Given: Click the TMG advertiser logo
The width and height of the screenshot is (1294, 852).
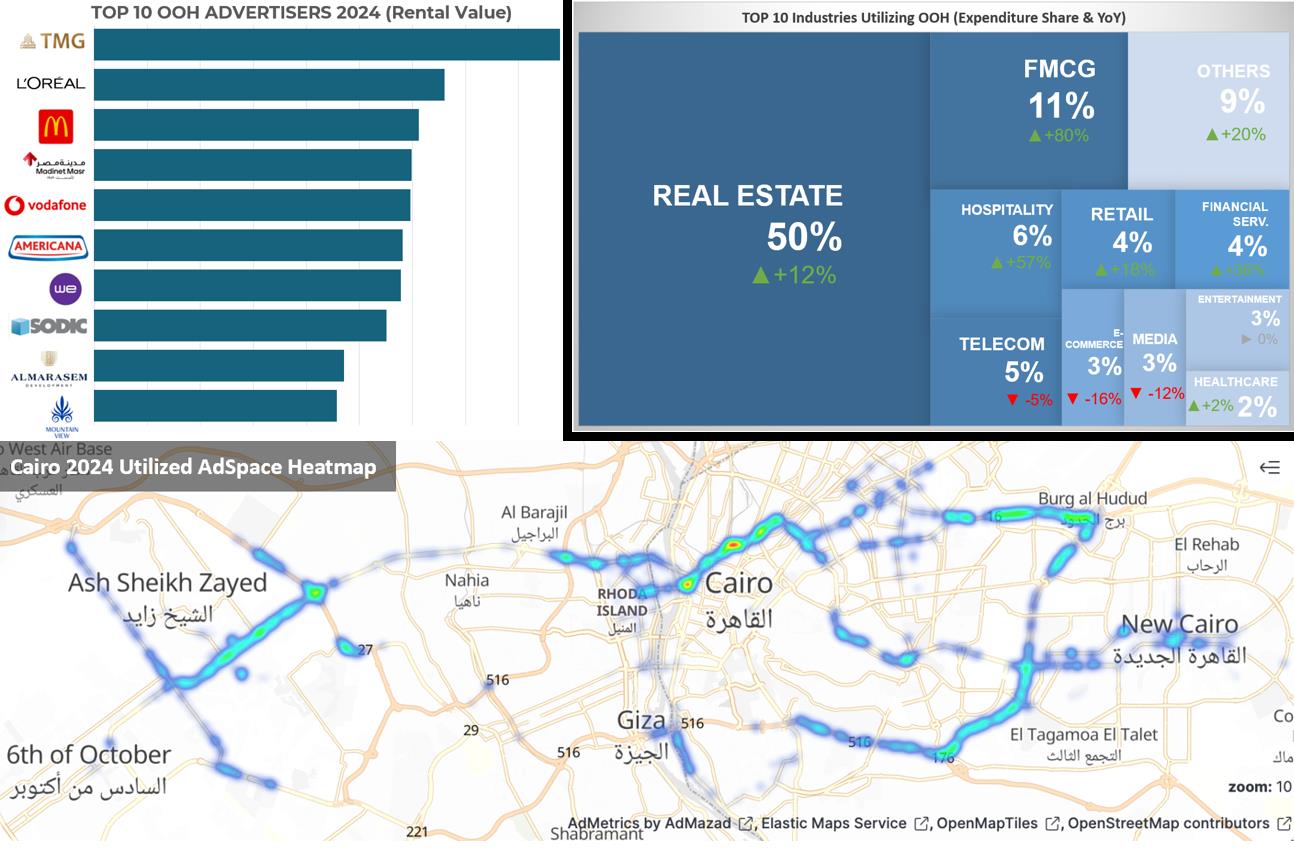Looking at the screenshot, I should point(52,42).
